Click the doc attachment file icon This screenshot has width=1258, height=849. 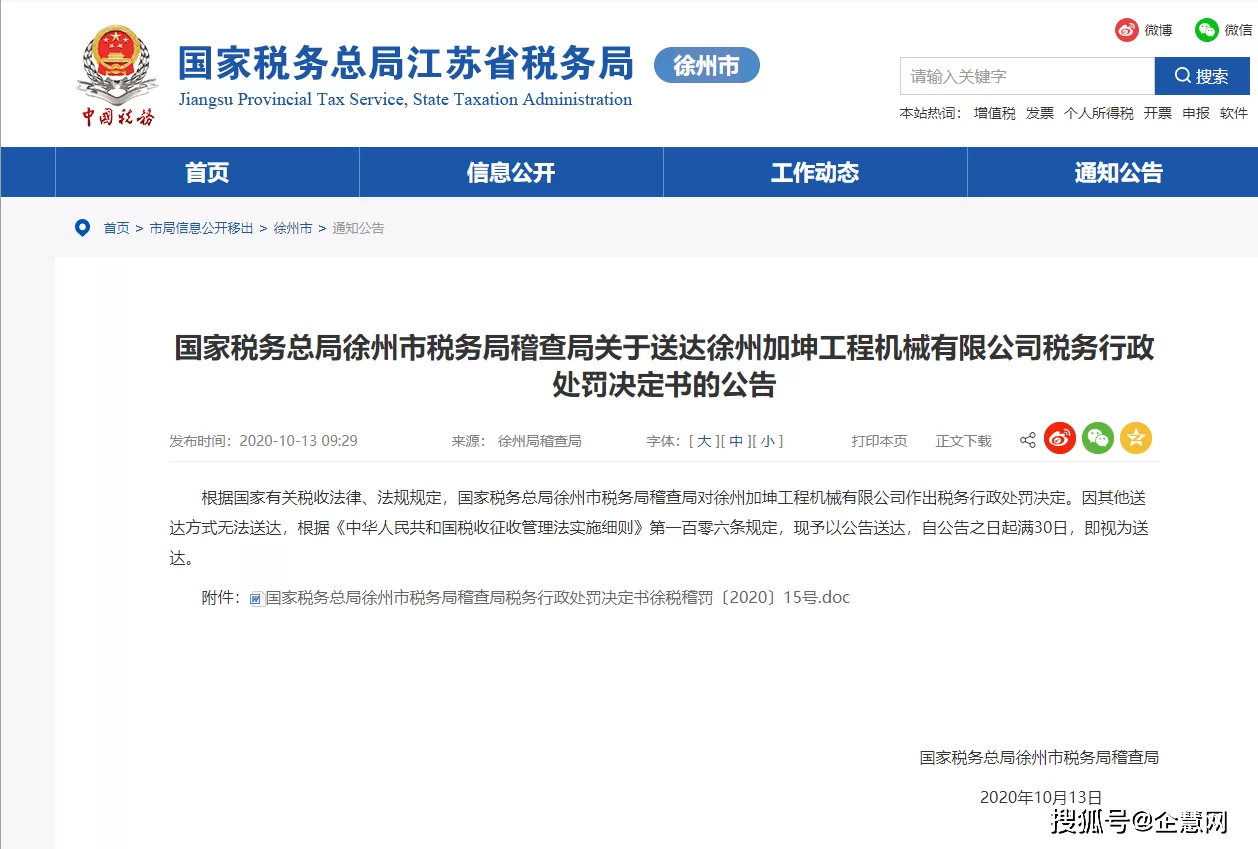257,599
